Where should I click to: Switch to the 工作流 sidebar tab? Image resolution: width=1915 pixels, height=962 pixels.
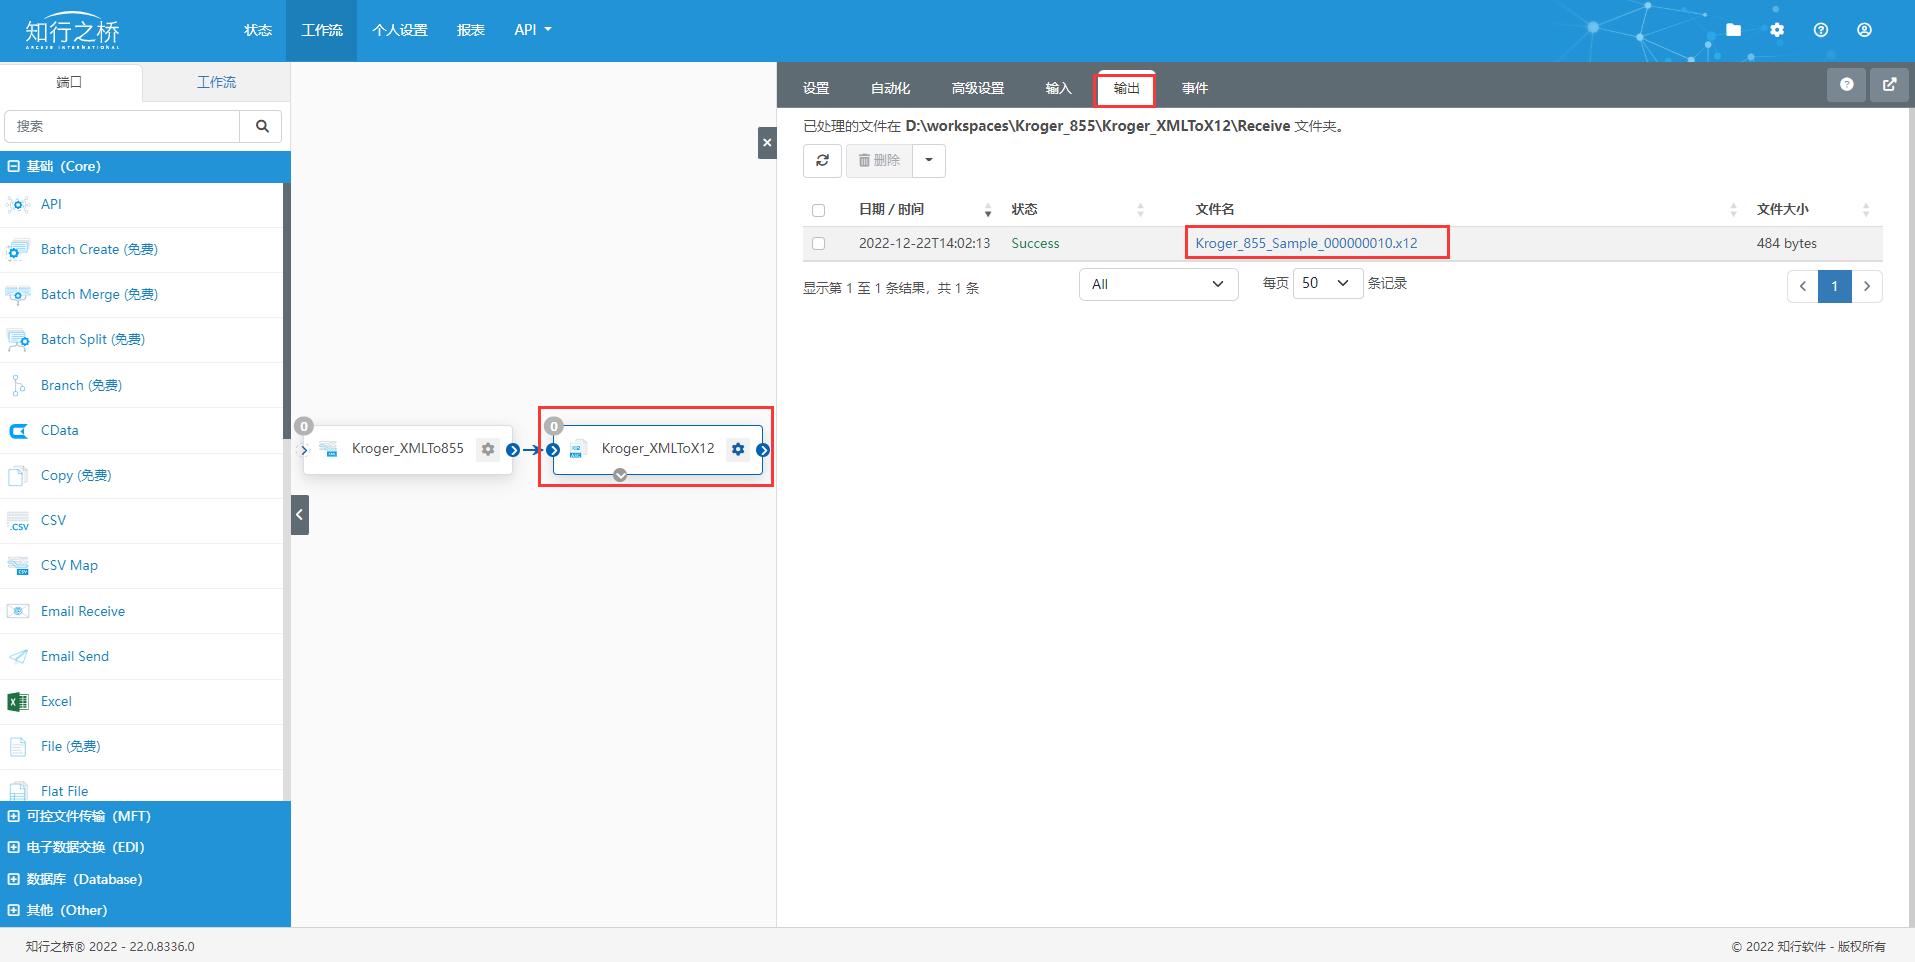(x=216, y=82)
